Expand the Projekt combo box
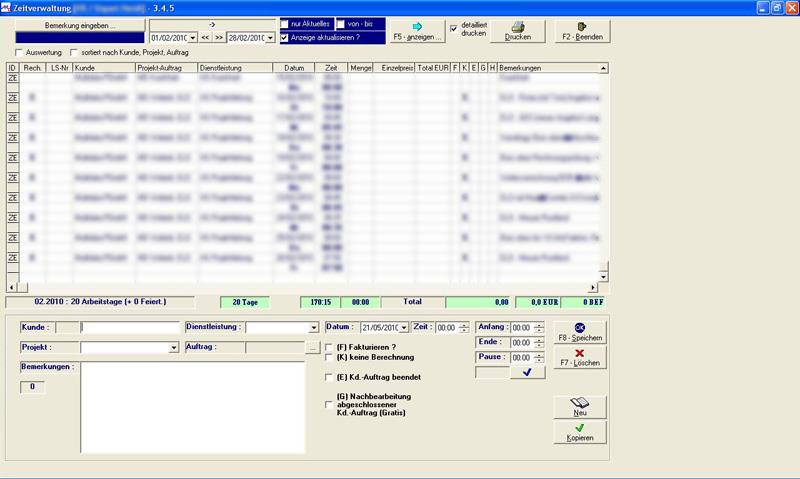Image resolution: width=800 pixels, height=479 pixels. pyautogui.click(x=174, y=348)
